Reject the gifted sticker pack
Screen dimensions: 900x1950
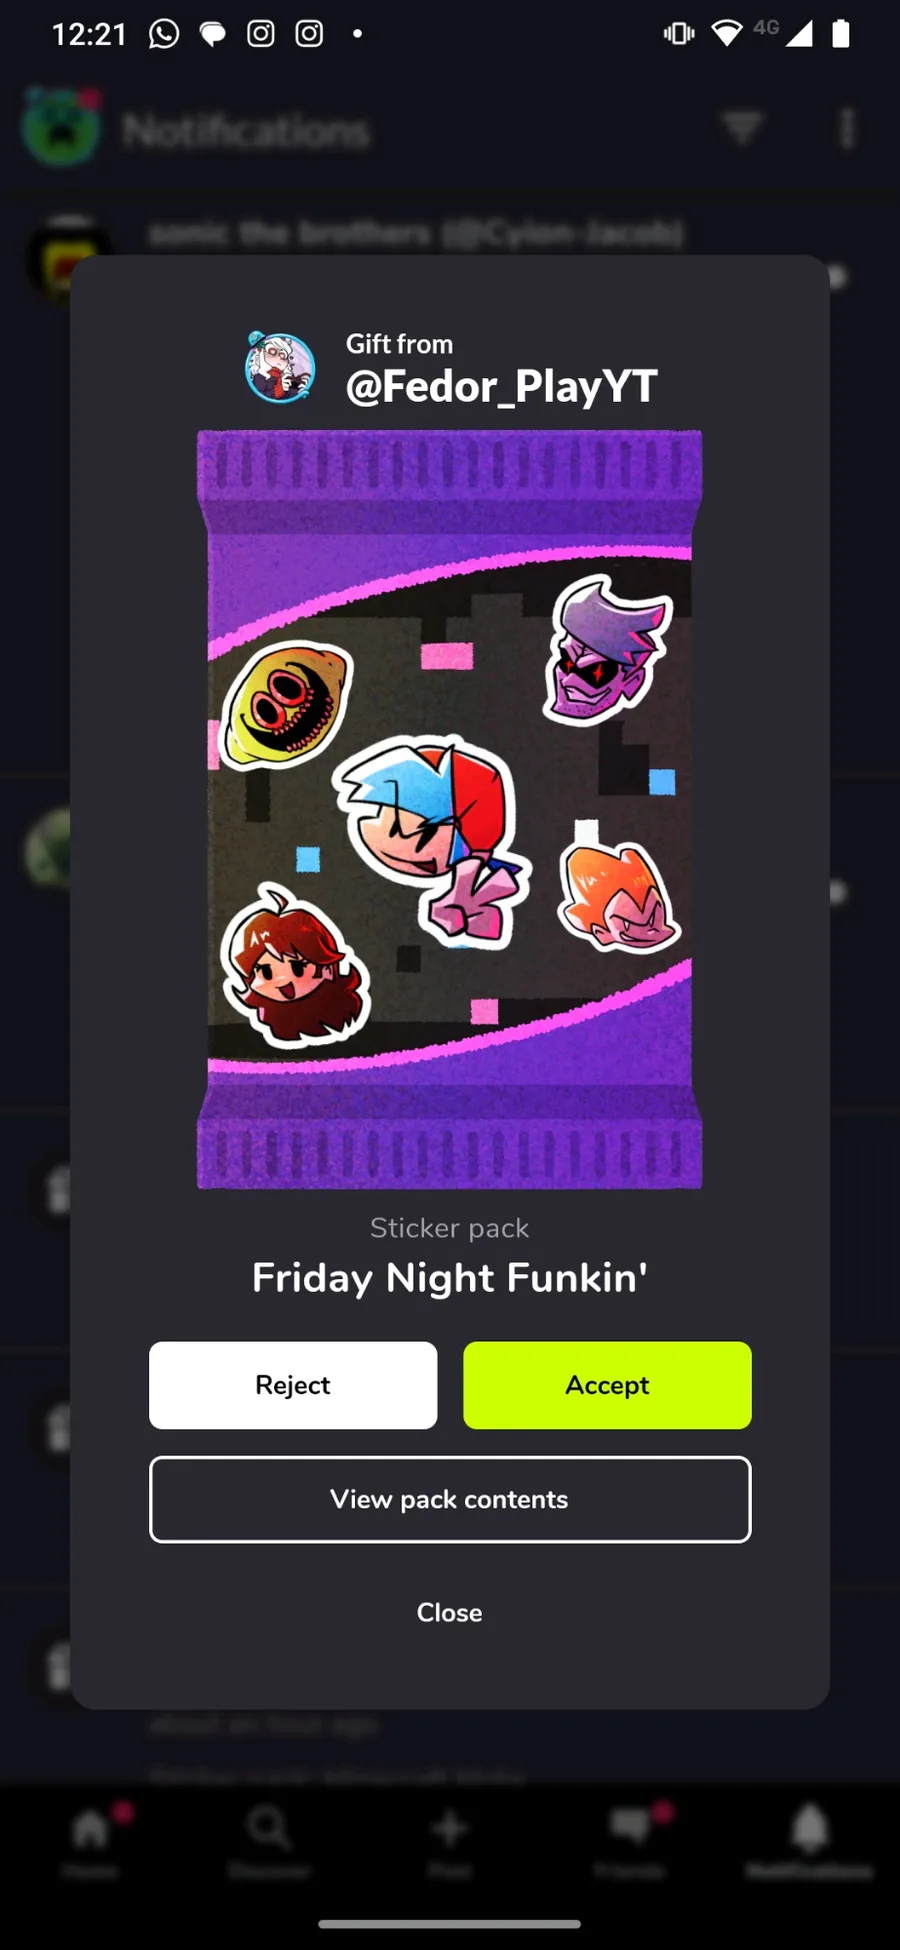(x=293, y=1385)
